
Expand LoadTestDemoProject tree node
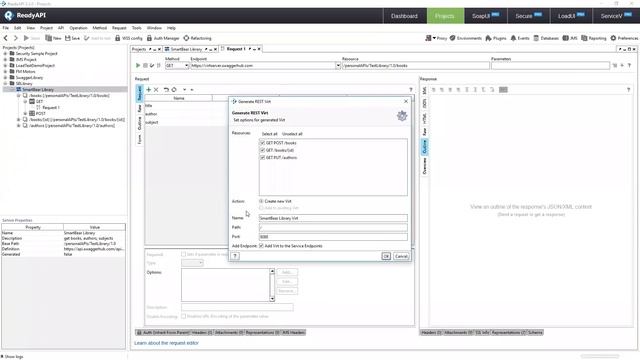point(5,65)
